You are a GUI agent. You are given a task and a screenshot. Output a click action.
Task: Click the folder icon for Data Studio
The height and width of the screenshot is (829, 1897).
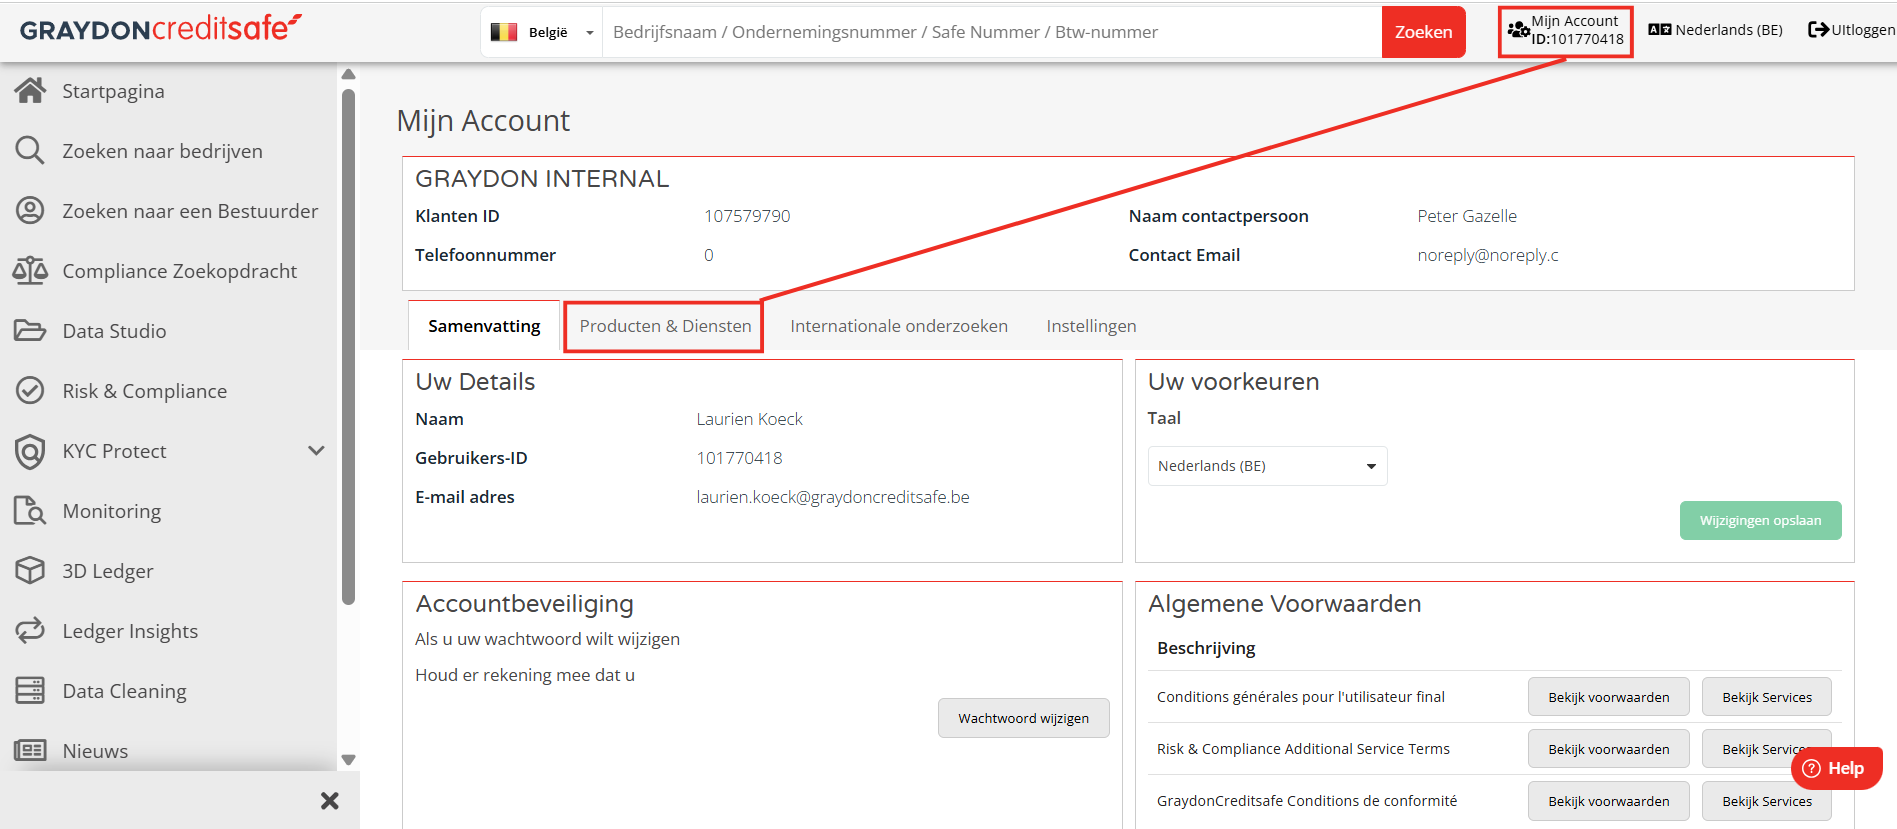[30, 331]
